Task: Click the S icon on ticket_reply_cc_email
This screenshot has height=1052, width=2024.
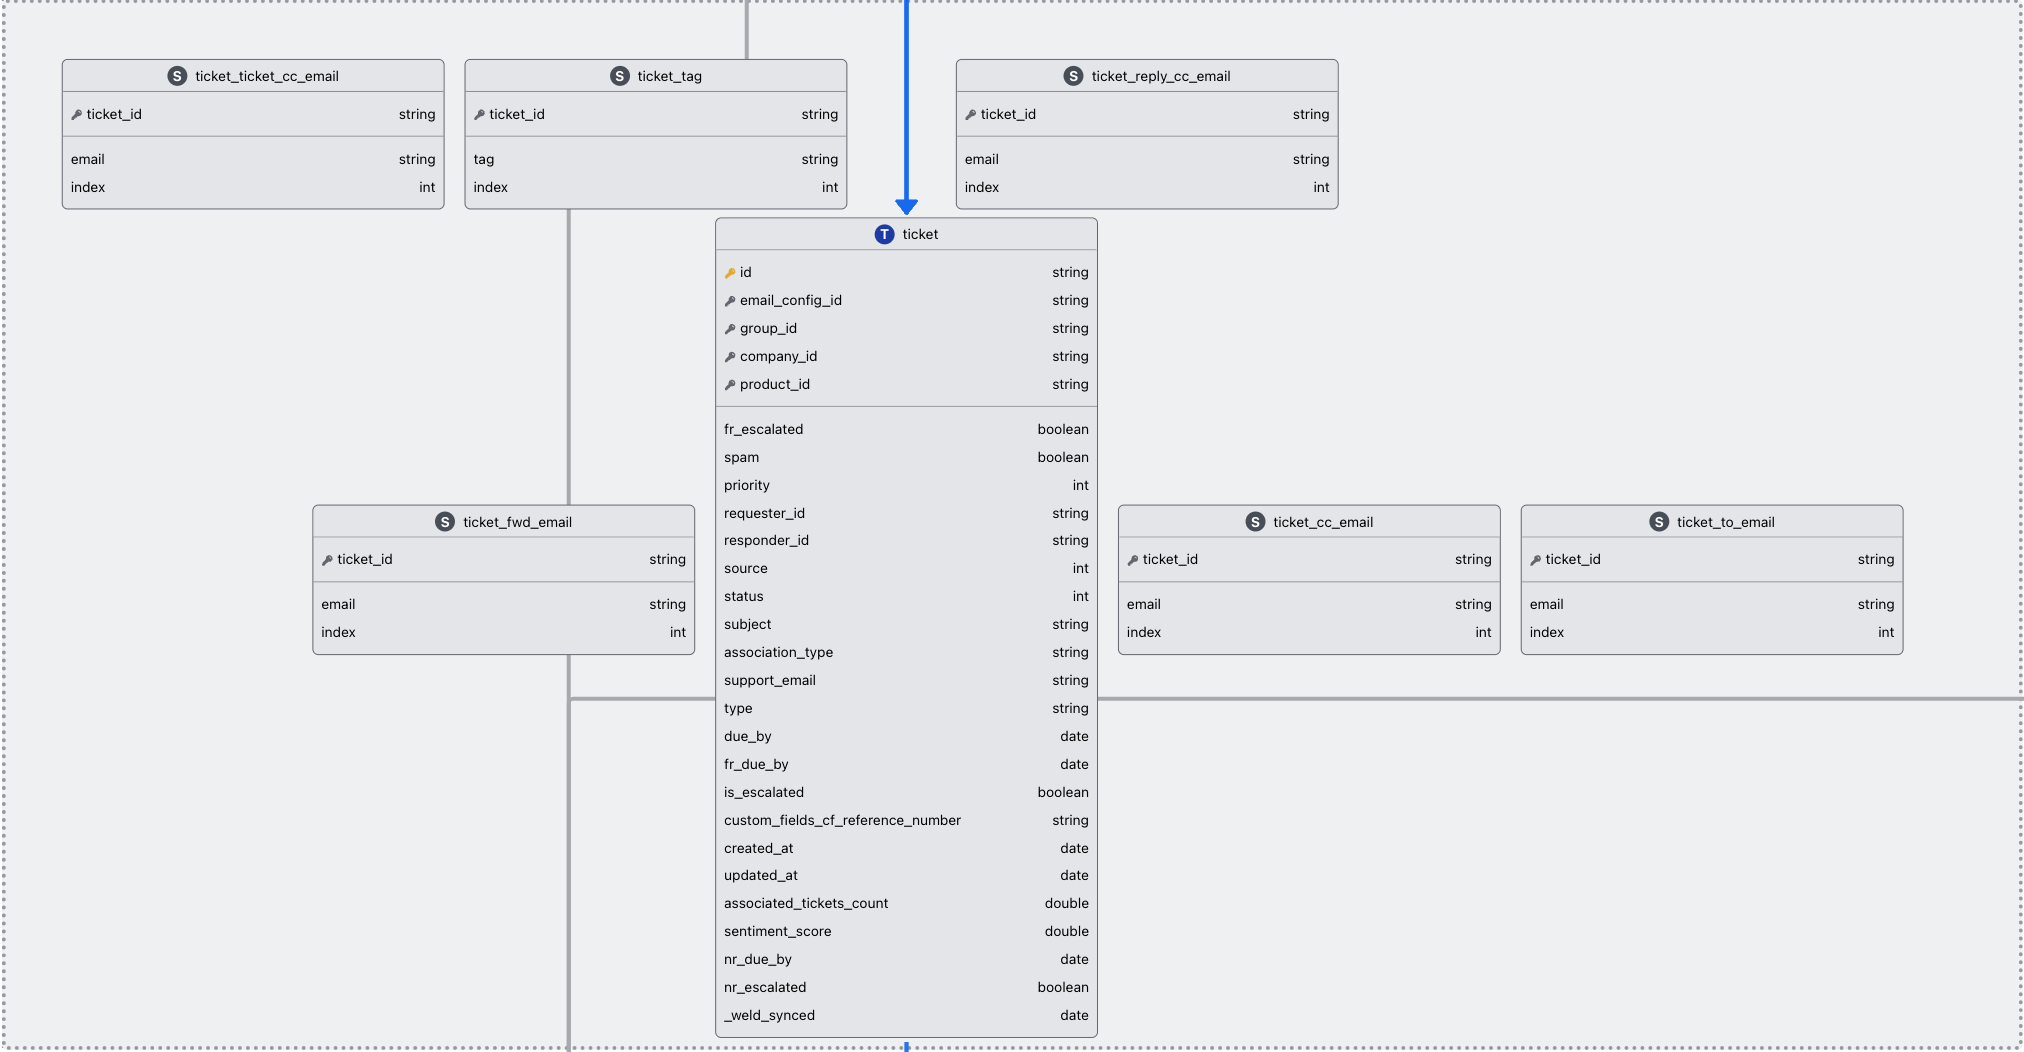Action: 1073,76
